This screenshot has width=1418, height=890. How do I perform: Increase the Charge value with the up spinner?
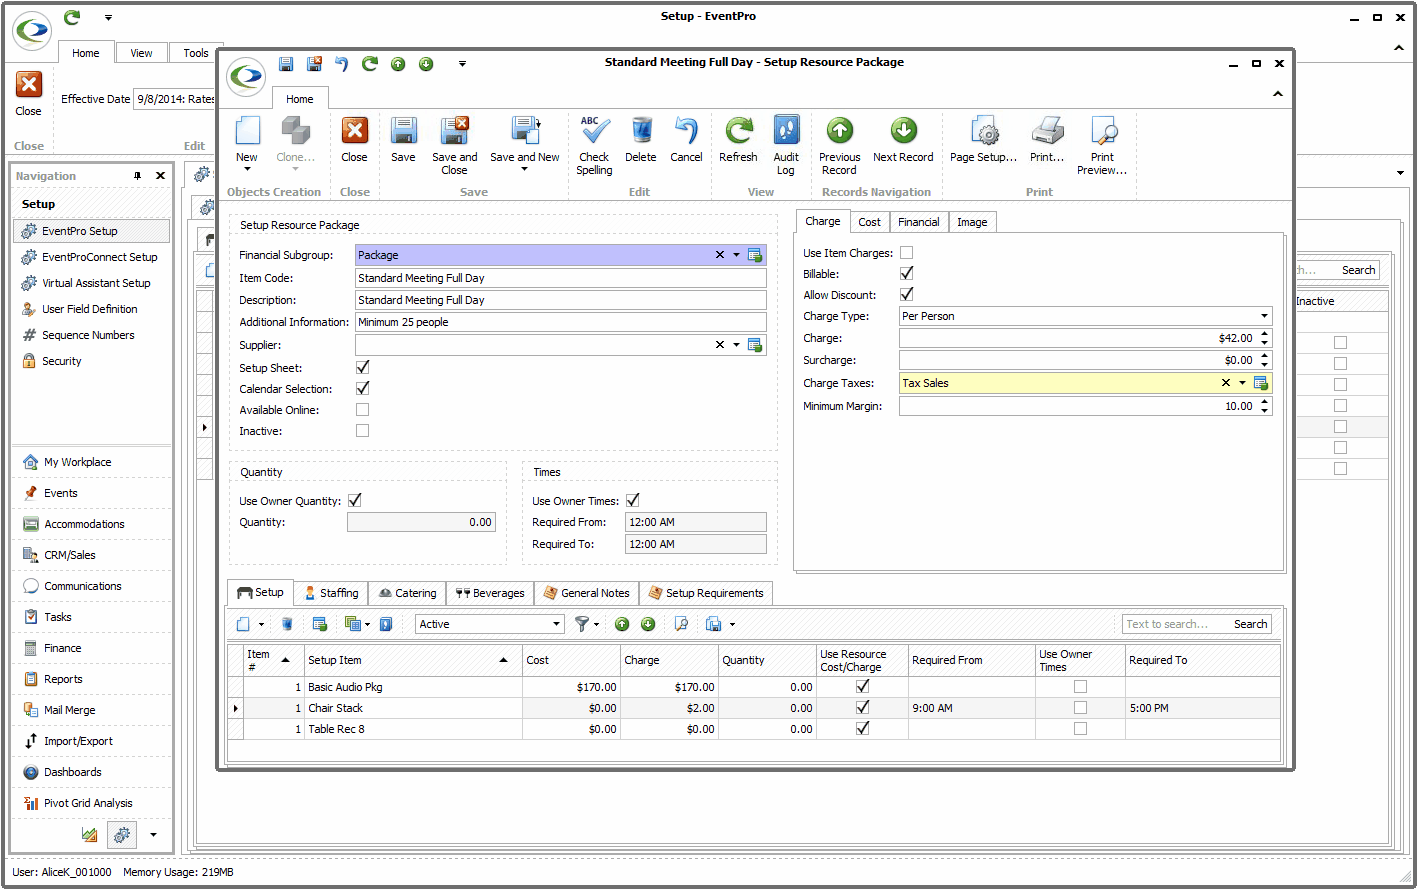pyautogui.click(x=1265, y=334)
